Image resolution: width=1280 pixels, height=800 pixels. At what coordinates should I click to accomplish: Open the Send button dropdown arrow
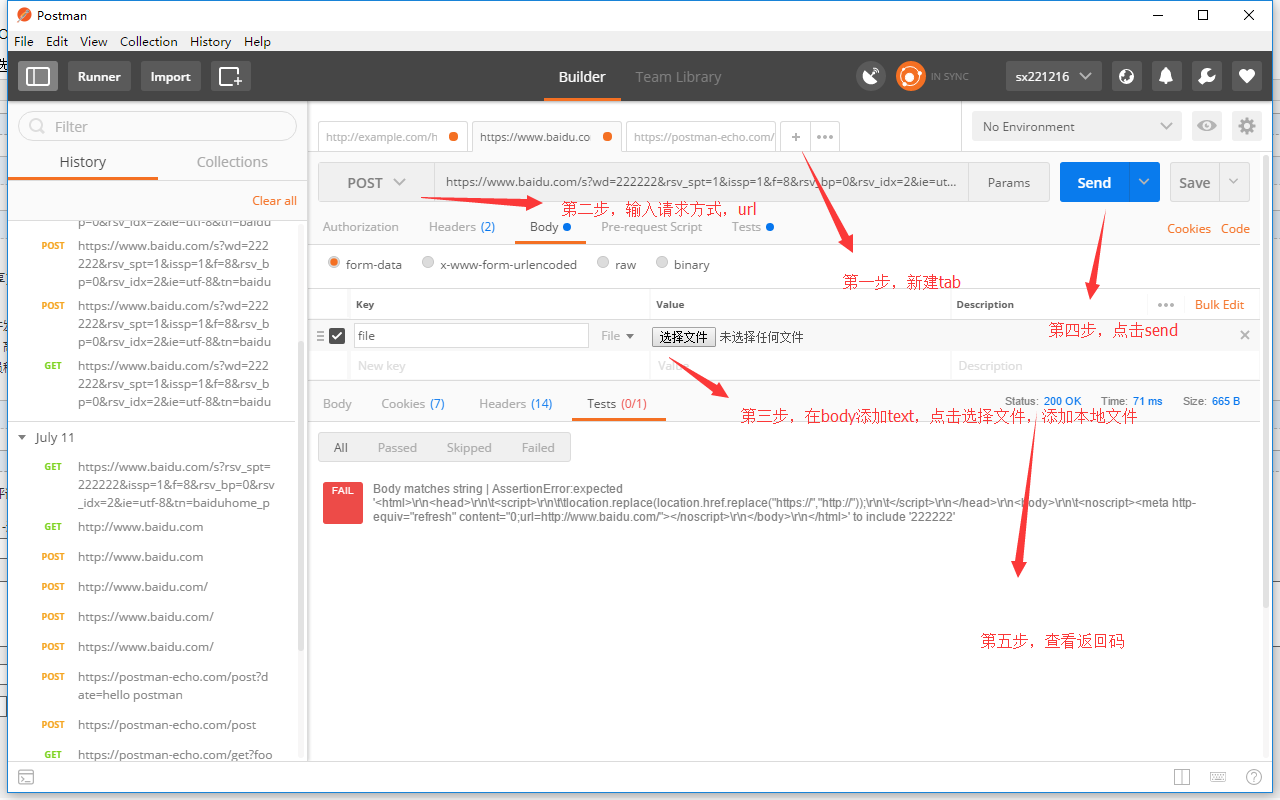(x=1144, y=182)
